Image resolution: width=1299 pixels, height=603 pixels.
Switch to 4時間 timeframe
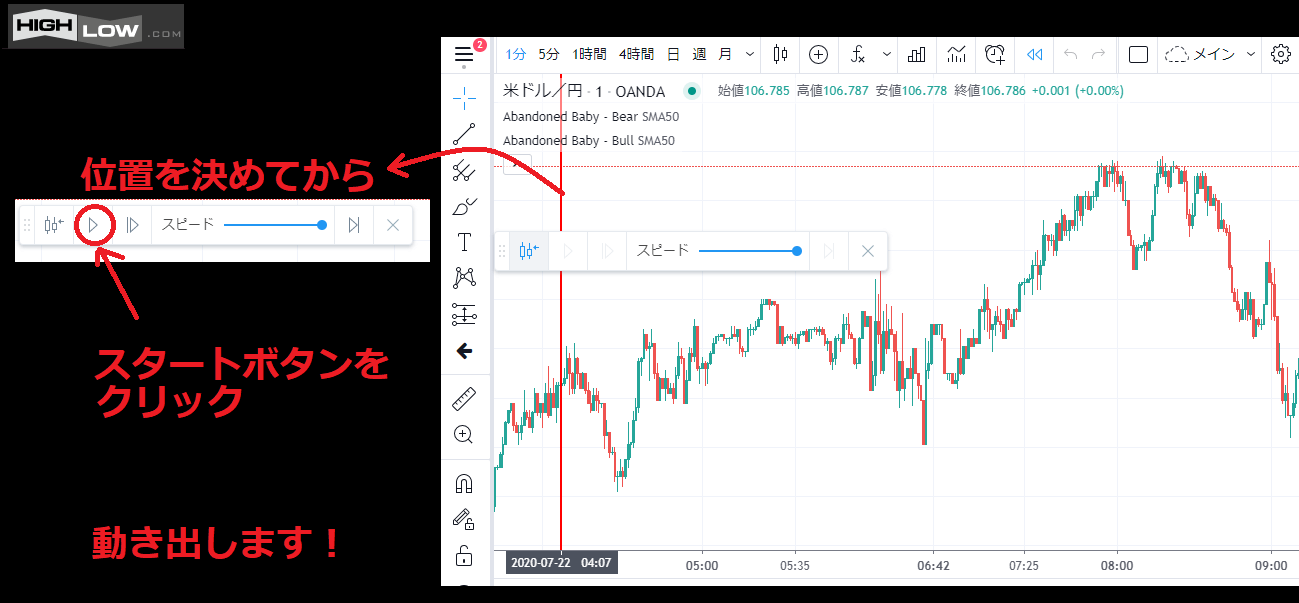click(x=636, y=55)
